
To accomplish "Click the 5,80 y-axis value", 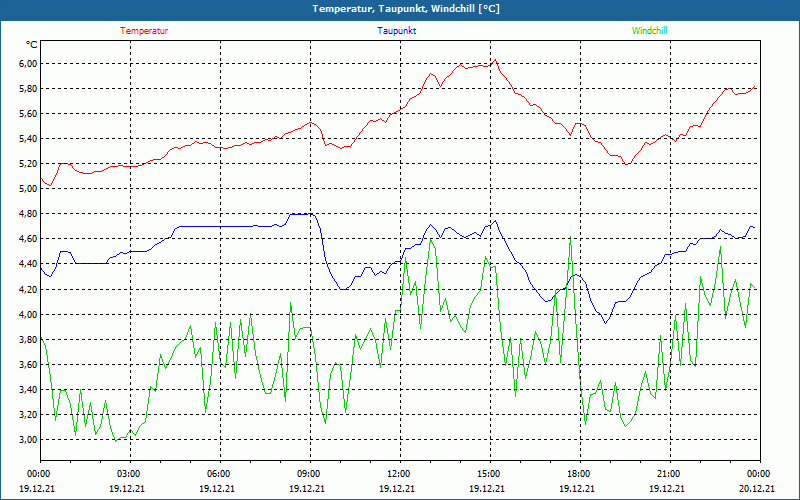I will pos(28,89).
